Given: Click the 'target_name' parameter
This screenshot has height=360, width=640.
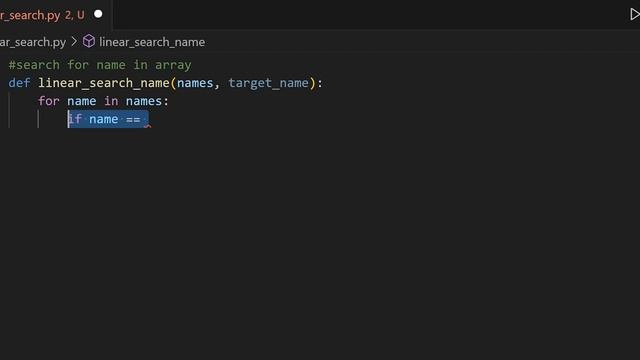Looking at the screenshot, I should click(268, 83).
